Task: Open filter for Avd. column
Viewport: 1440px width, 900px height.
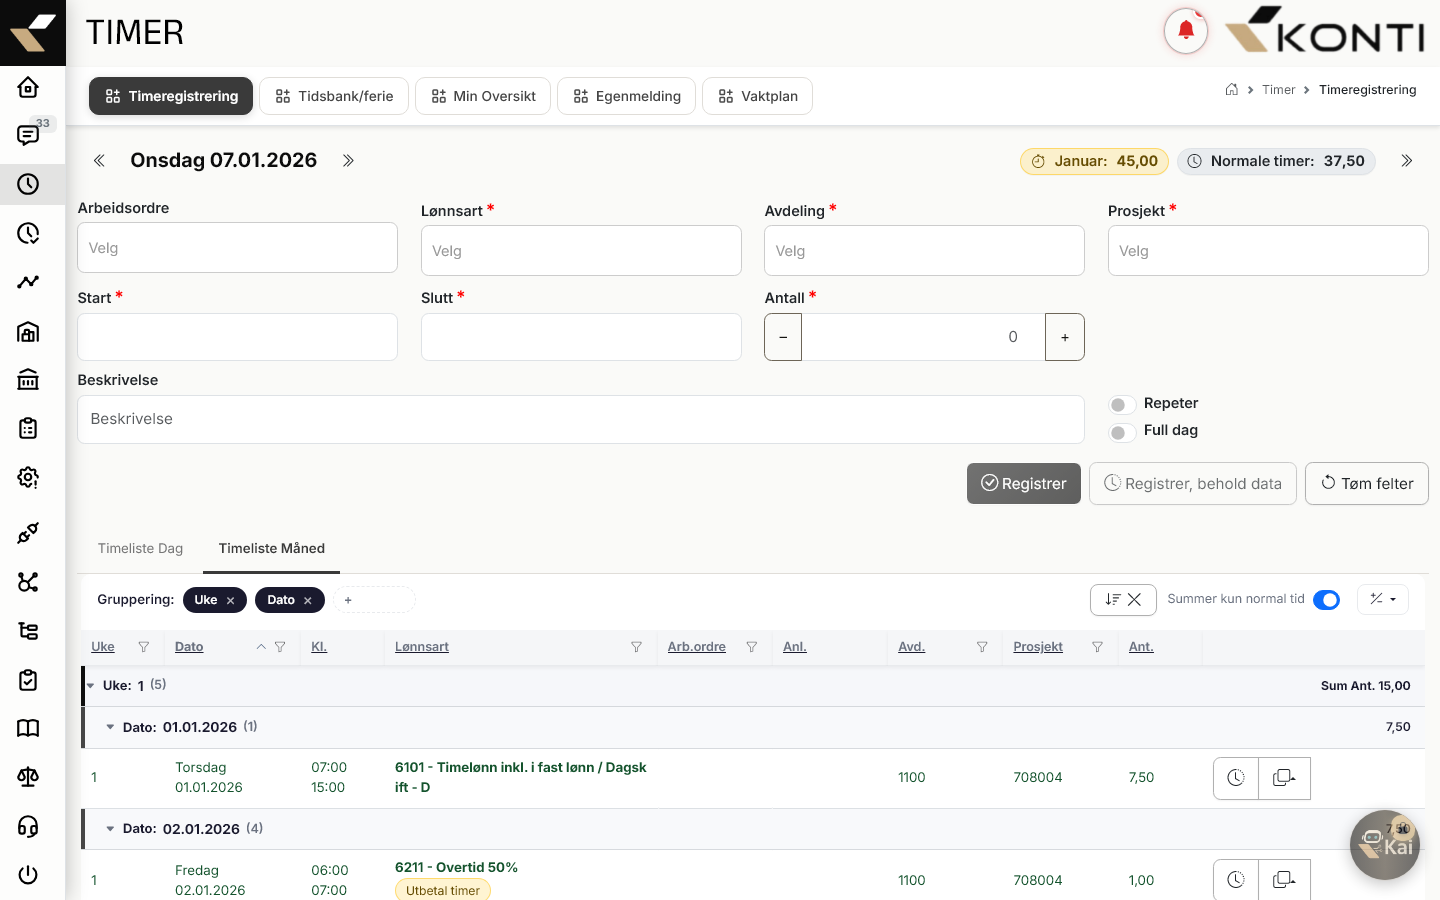Action: pyautogui.click(x=982, y=647)
